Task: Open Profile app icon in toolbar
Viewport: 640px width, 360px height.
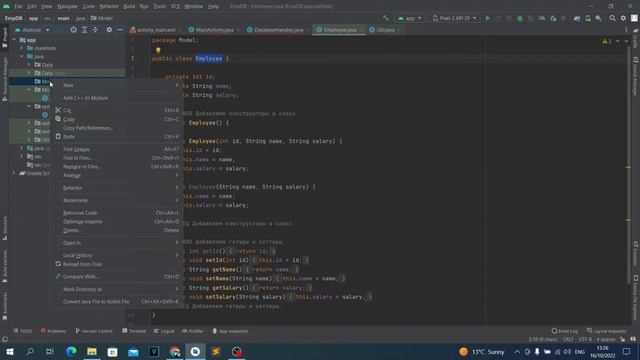Action: [542, 18]
